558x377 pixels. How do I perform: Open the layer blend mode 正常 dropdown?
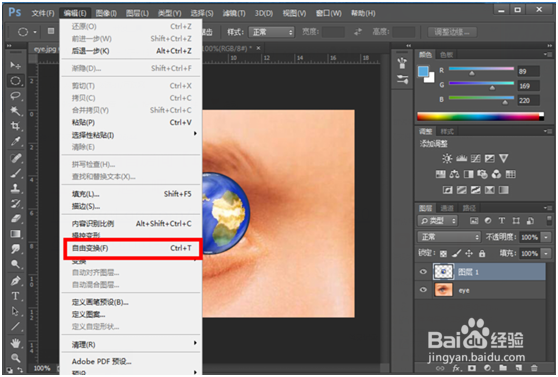pos(449,237)
